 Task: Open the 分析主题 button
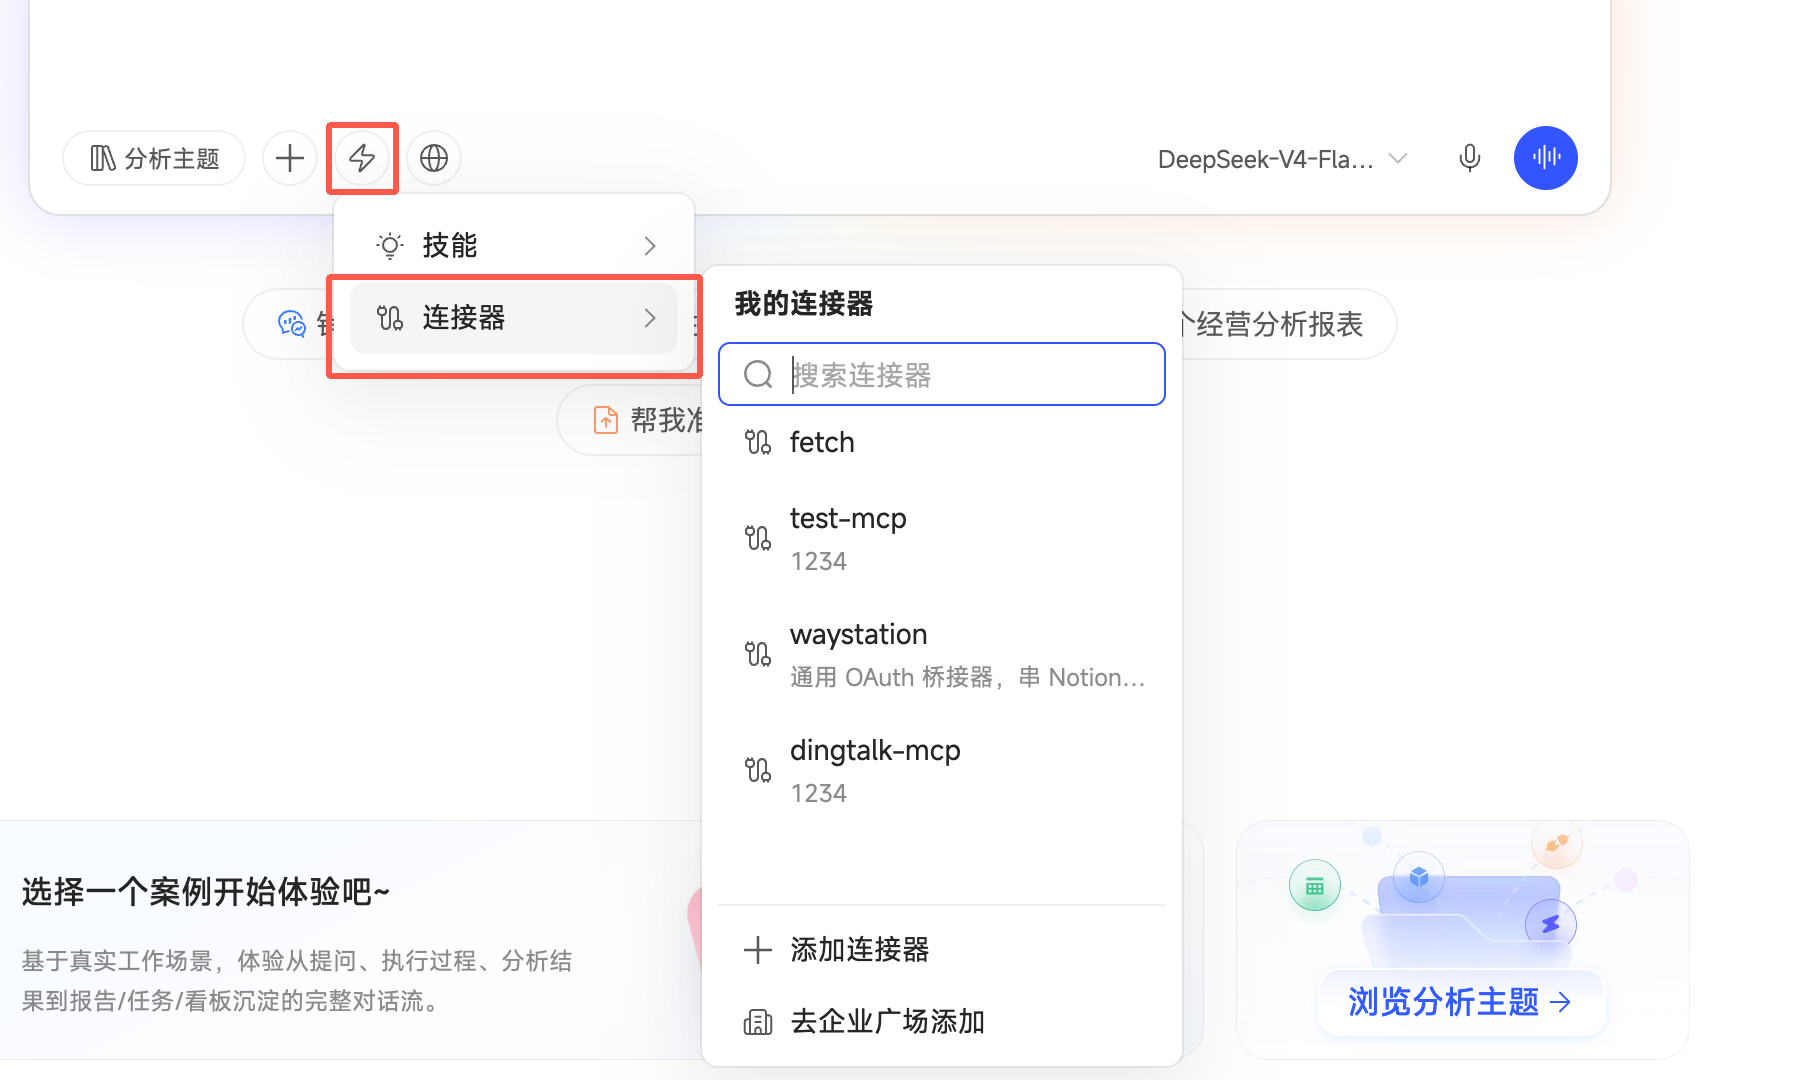[x=154, y=158]
